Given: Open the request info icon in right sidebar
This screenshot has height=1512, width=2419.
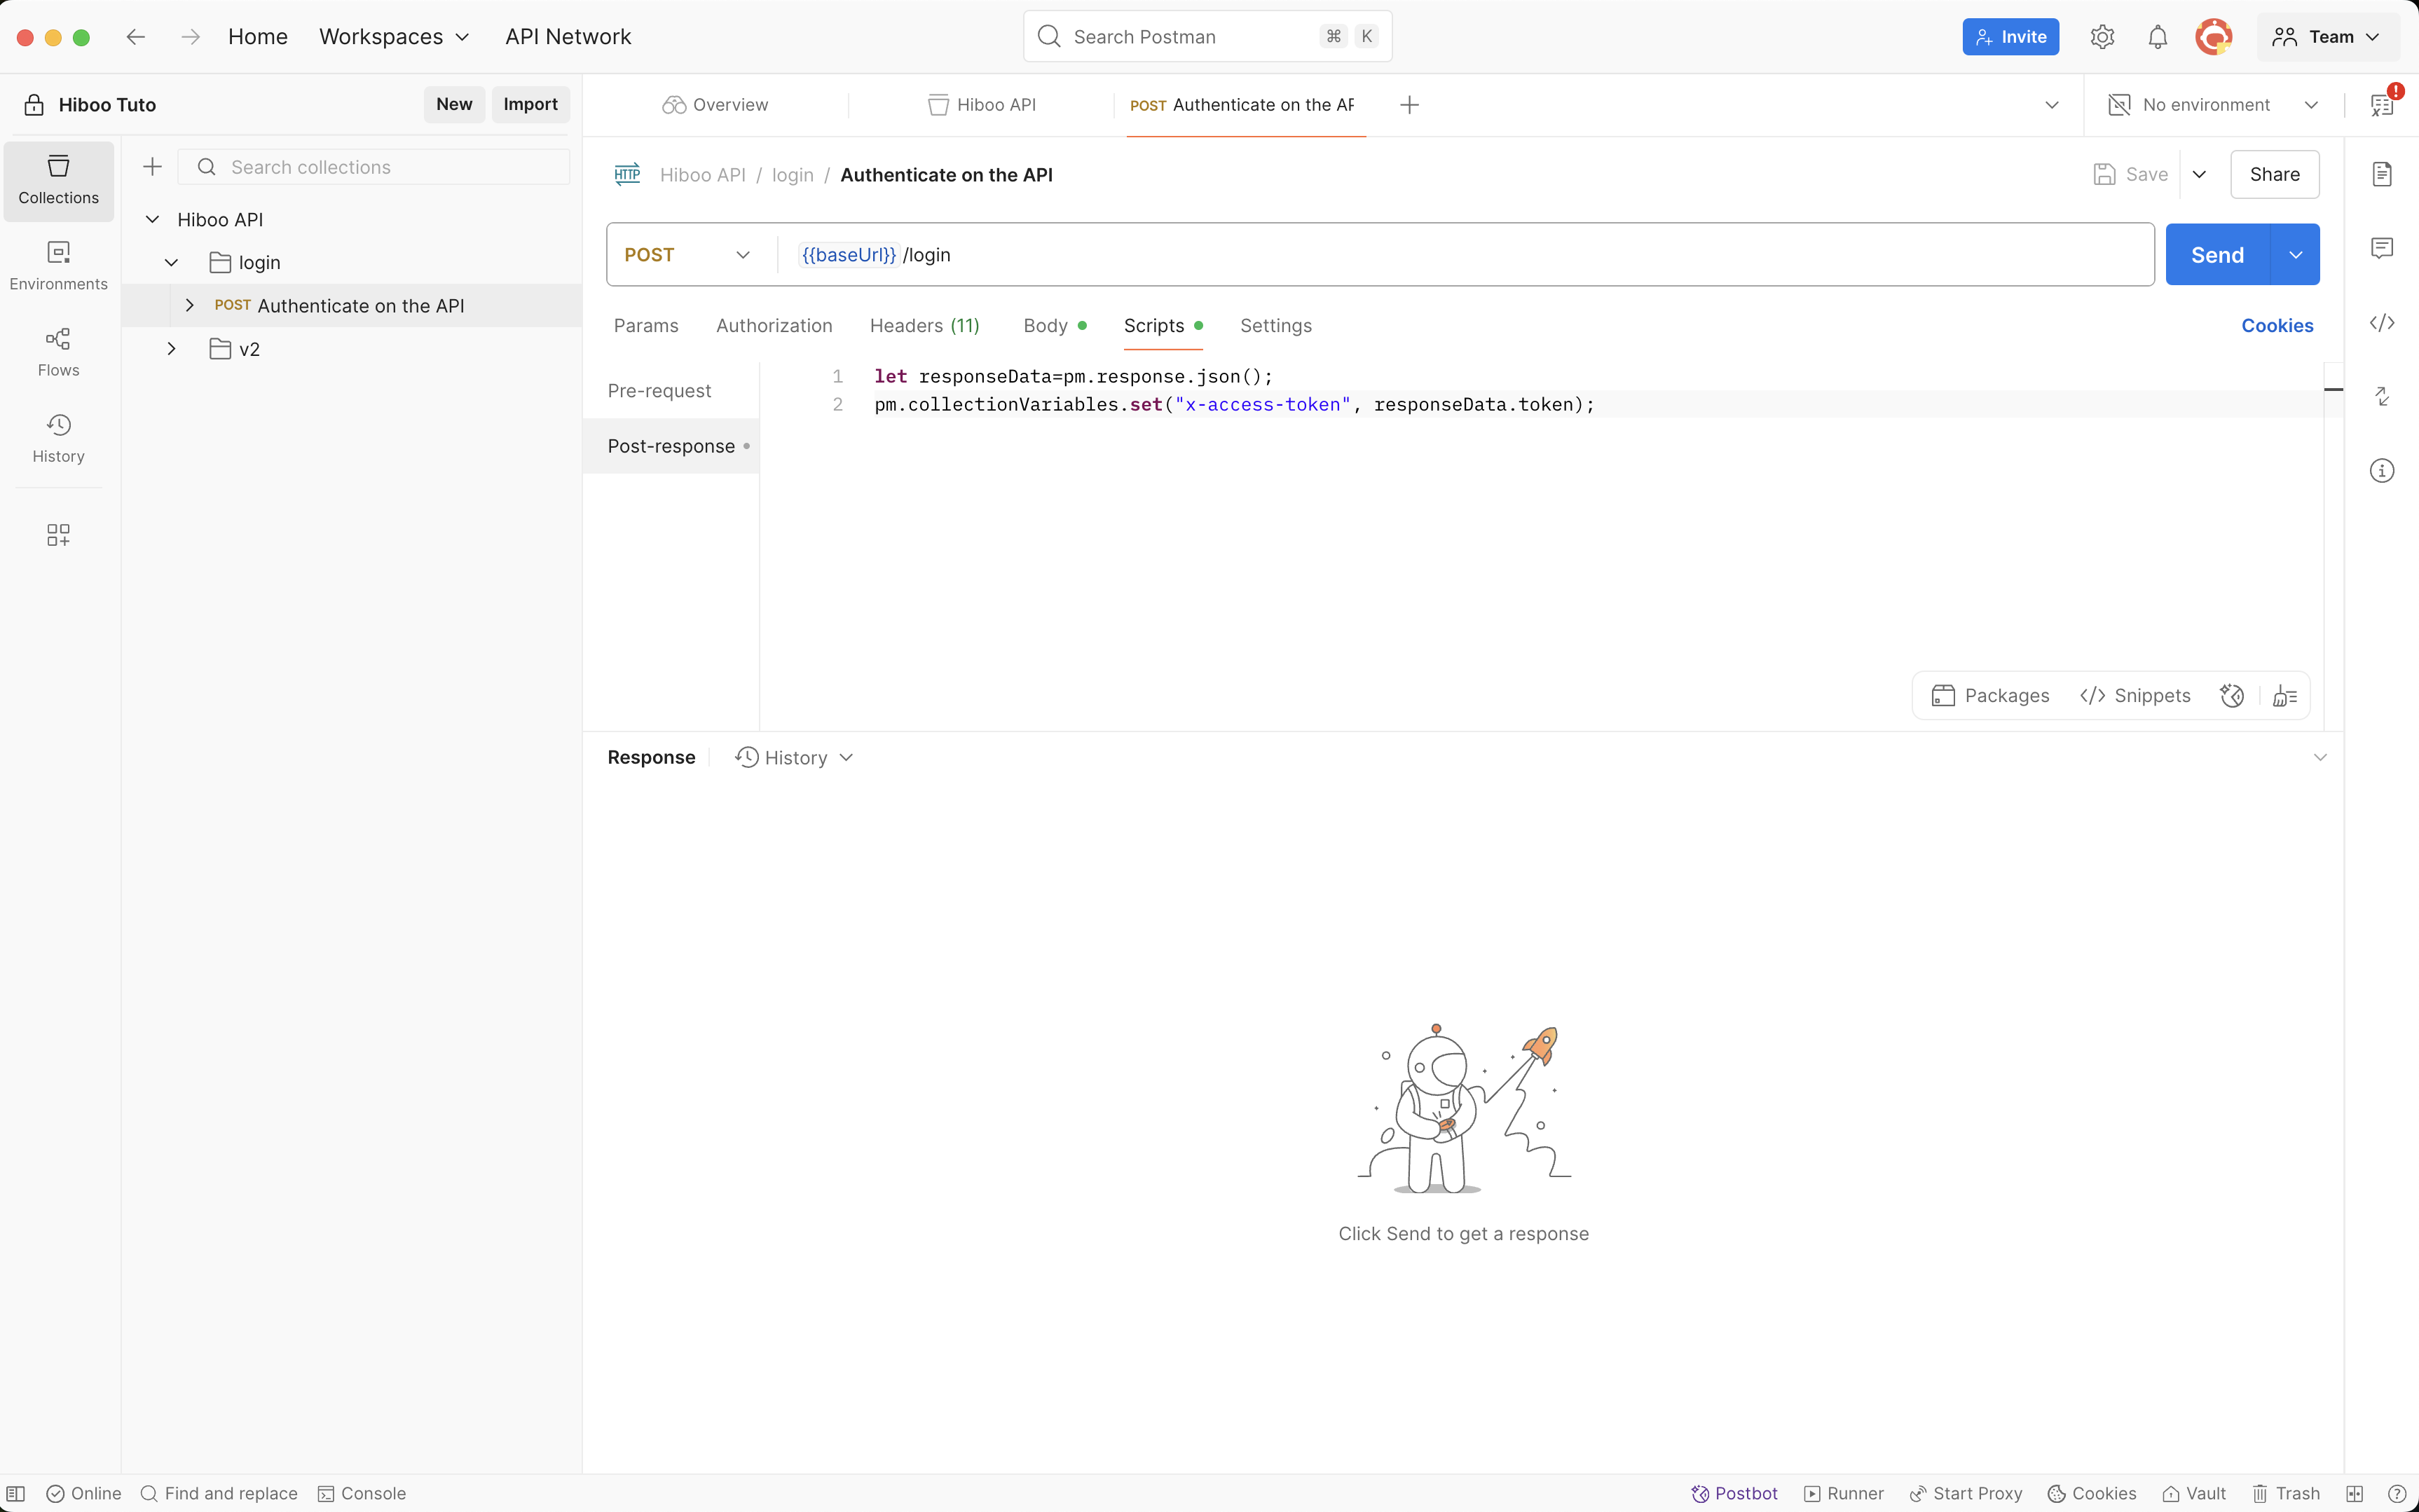Looking at the screenshot, I should pyautogui.click(x=2382, y=471).
